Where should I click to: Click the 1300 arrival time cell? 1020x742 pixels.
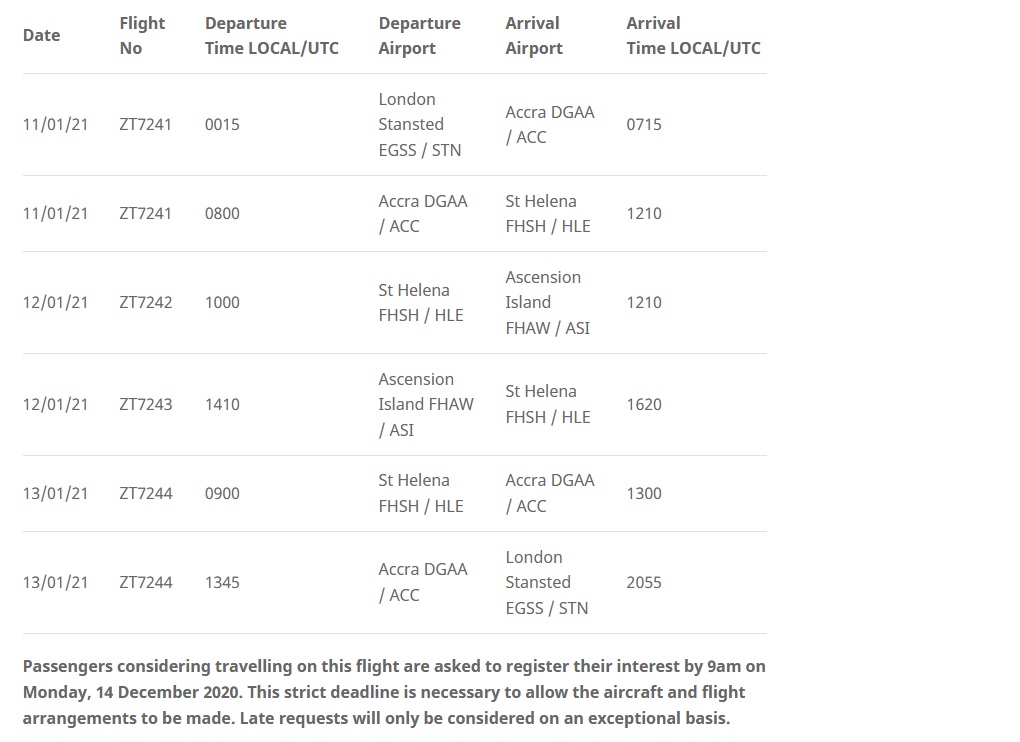pyautogui.click(x=644, y=494)
